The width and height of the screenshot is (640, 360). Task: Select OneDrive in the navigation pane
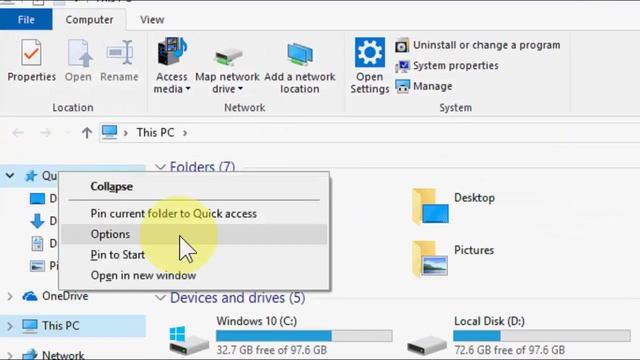pos(65,296)
